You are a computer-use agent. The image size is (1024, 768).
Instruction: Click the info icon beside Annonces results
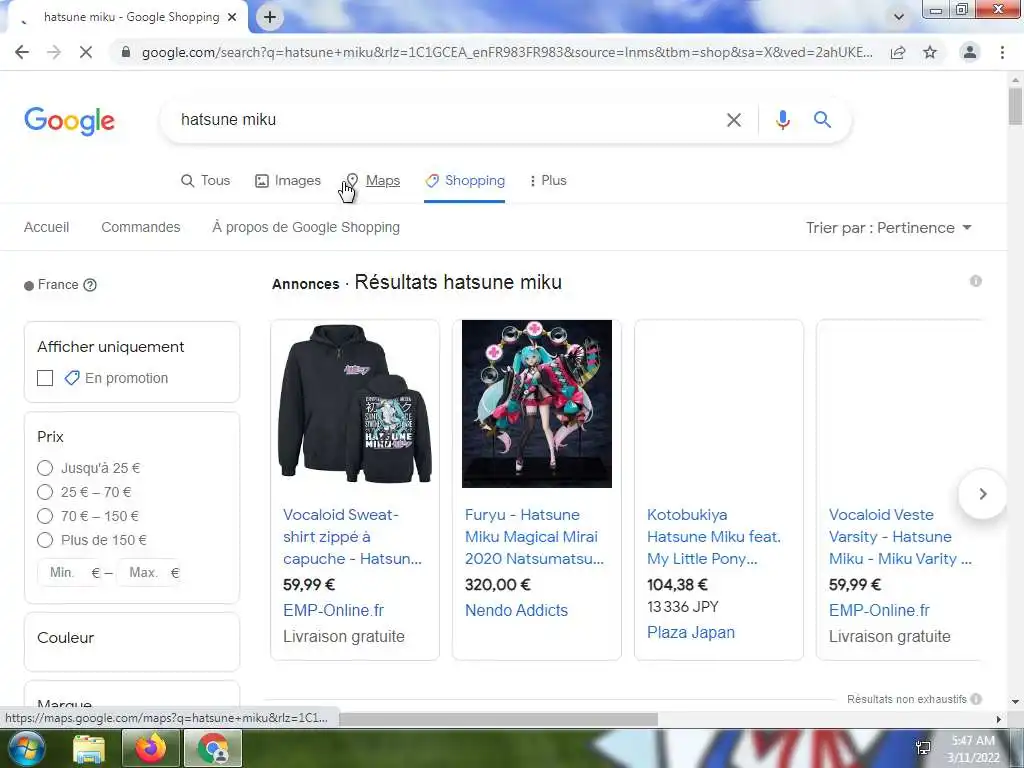click(x=976, y=281)
